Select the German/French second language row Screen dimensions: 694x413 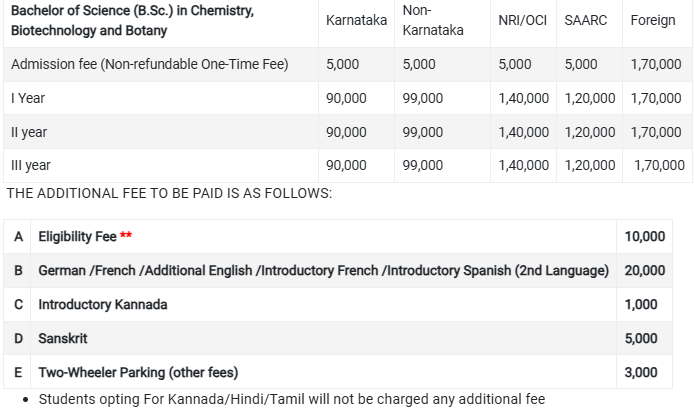click(323, 271)
